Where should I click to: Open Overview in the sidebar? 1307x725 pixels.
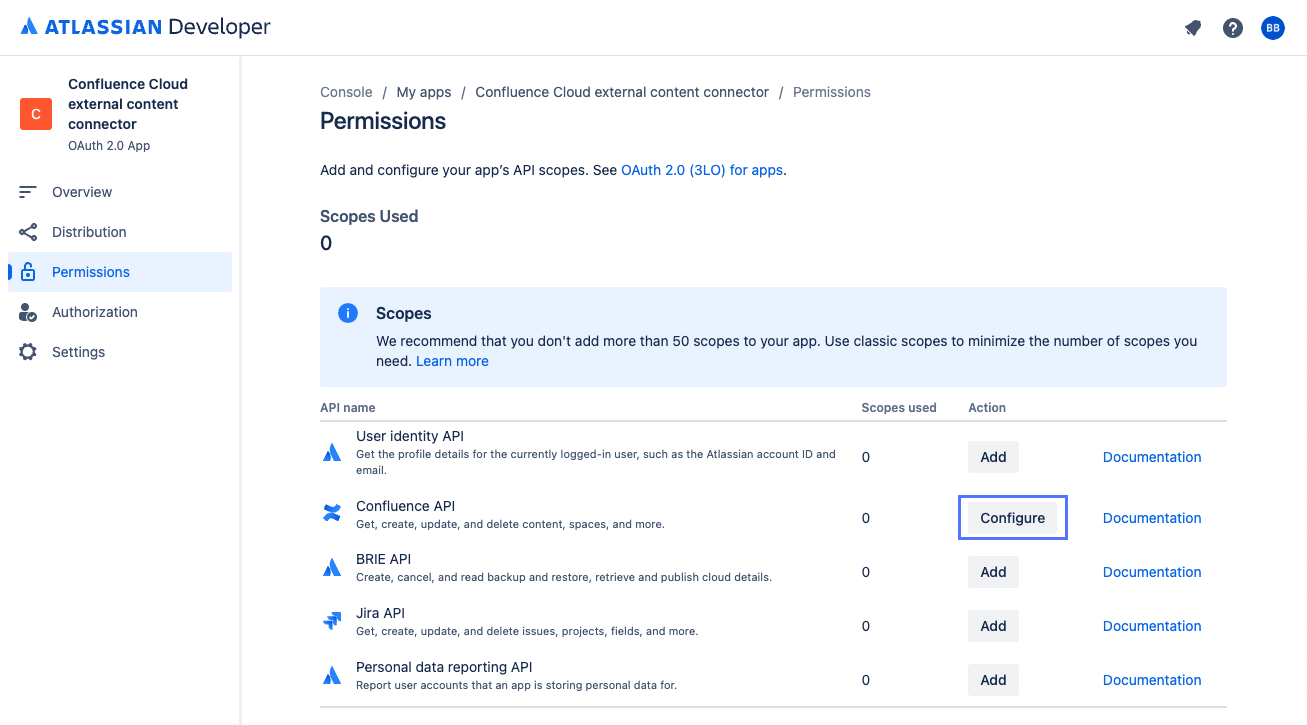pyautogui.click(x=120, y=192)
